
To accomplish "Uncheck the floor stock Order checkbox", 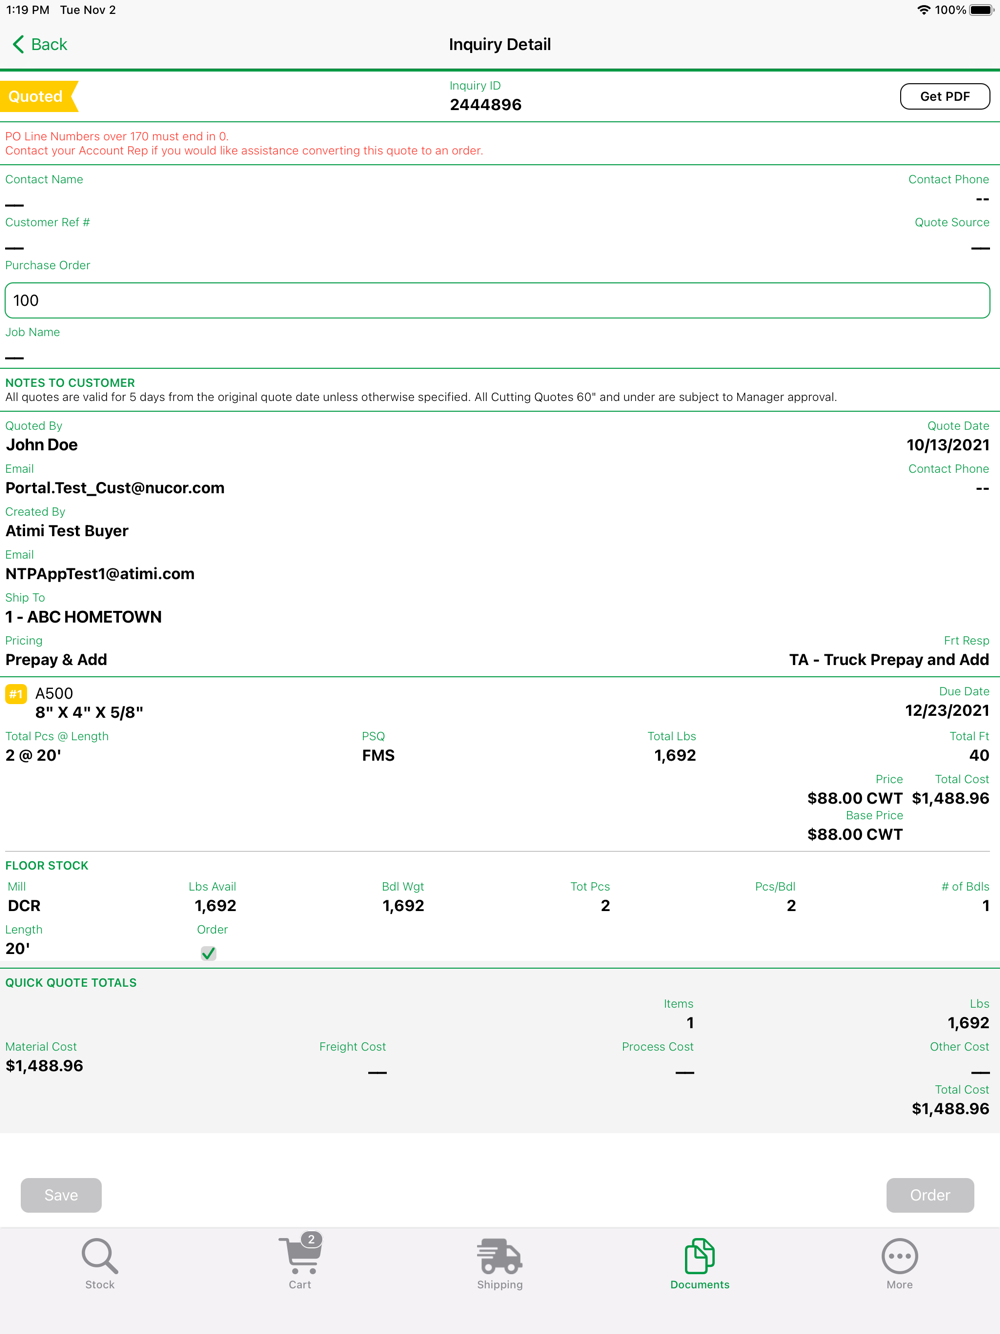I will pyautogui.click(x=208, y=953).
